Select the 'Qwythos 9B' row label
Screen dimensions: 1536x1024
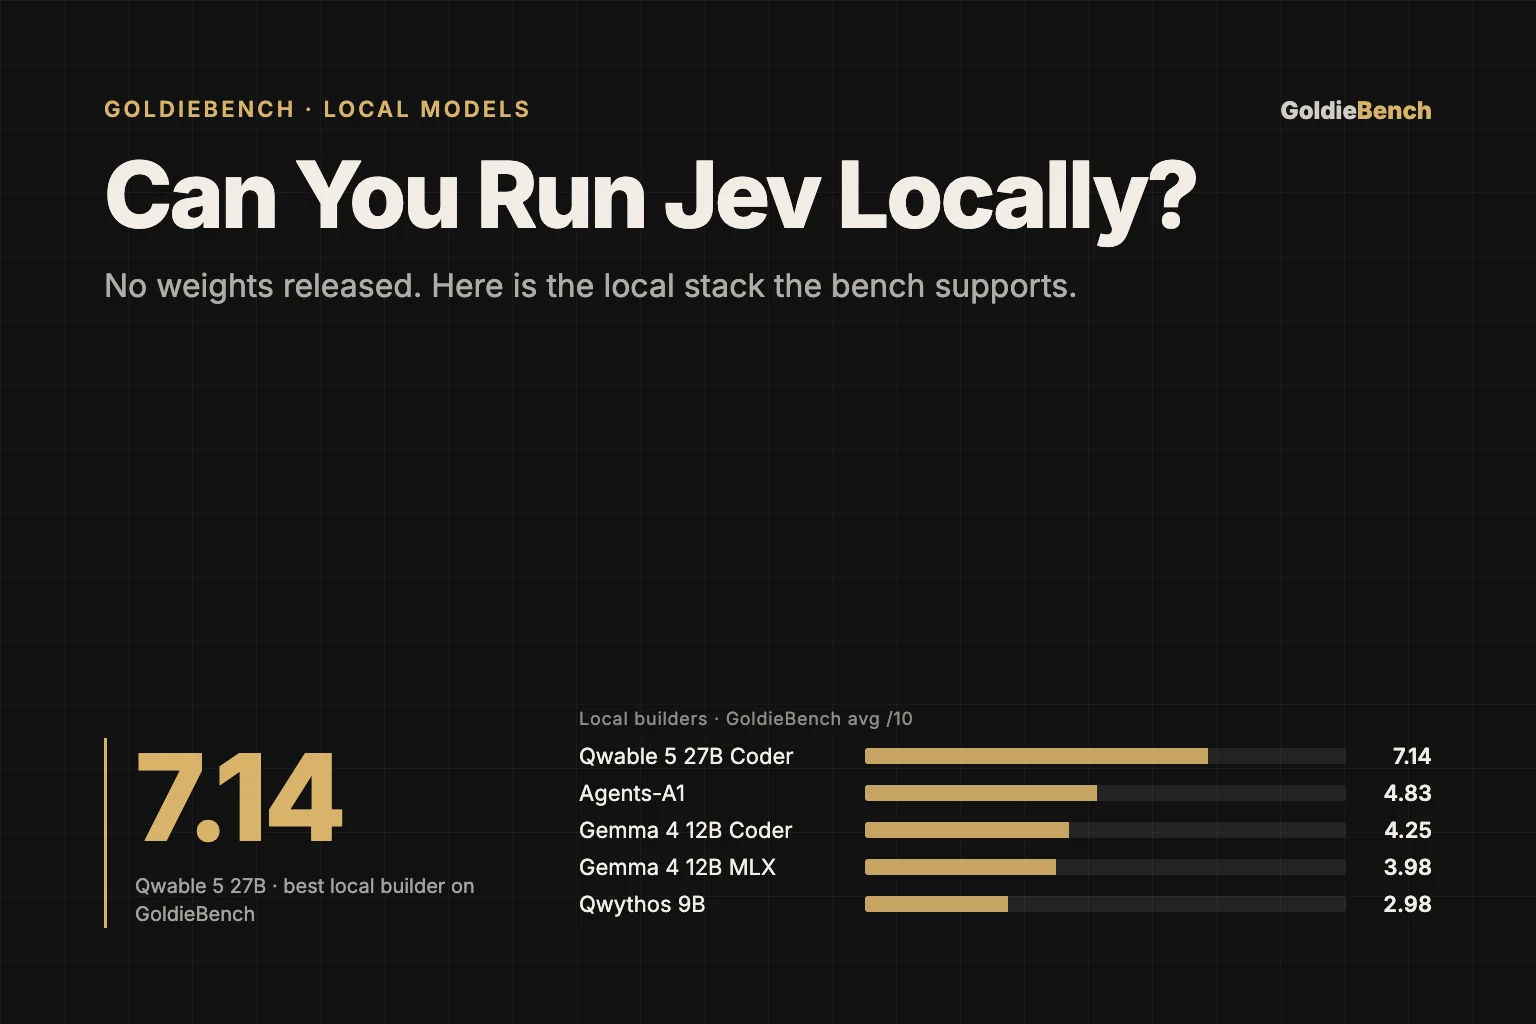(x=642, y=904)
